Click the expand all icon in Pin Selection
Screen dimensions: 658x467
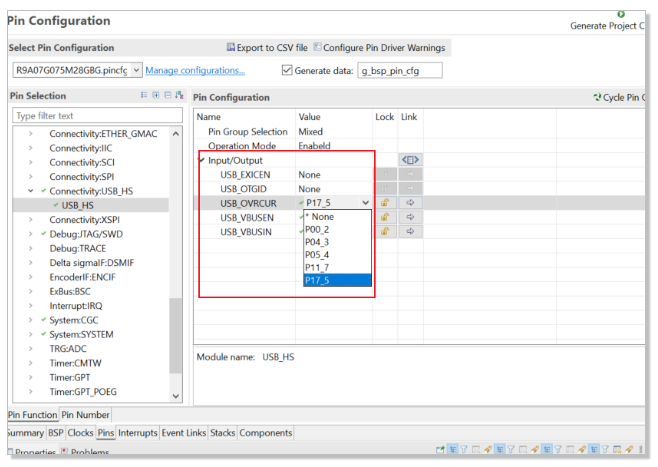point(156,95)
